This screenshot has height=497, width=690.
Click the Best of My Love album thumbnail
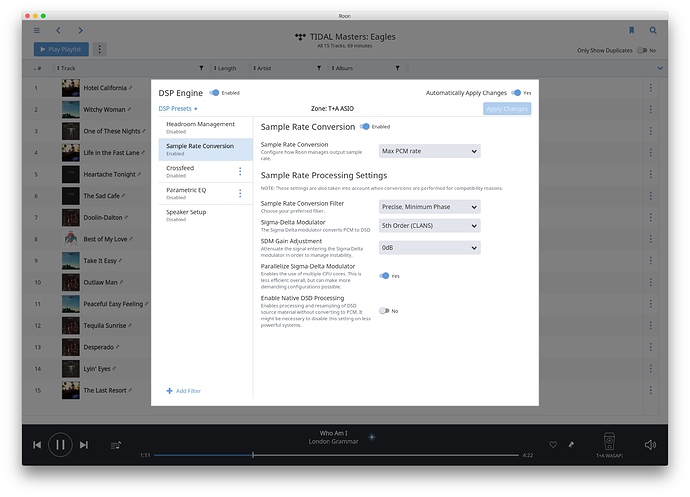71,239
